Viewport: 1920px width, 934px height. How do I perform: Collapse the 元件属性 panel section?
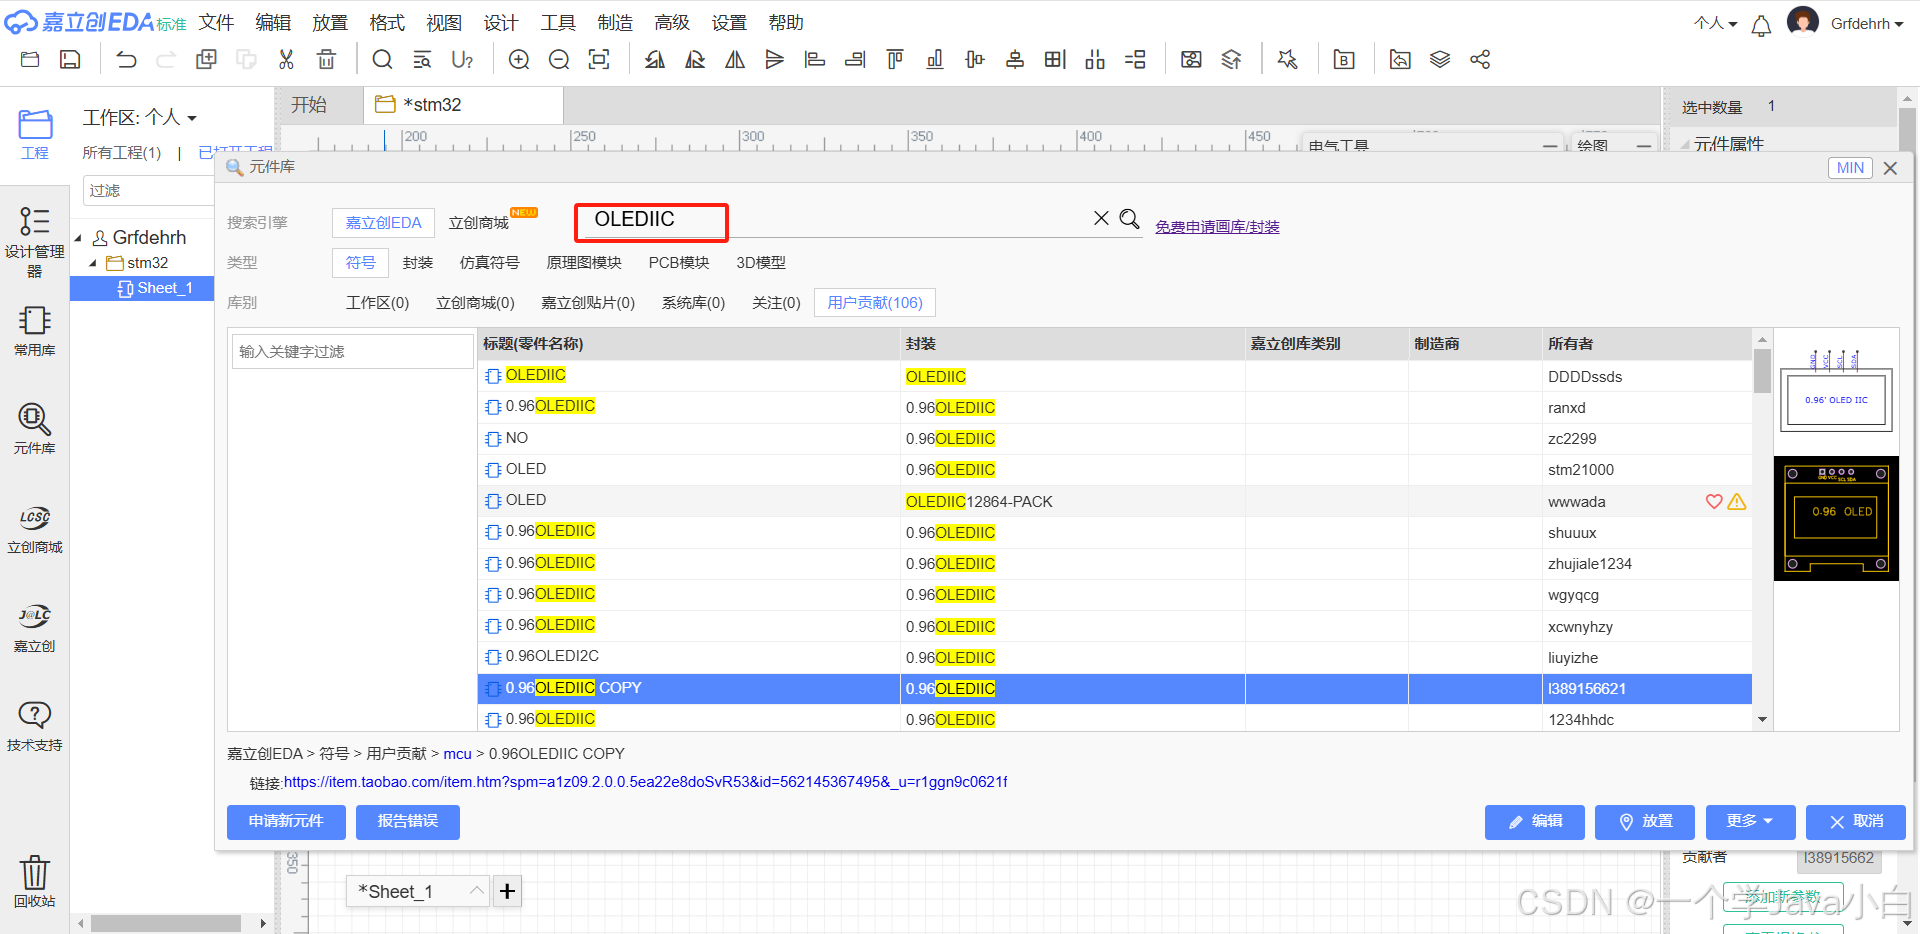coord(1685,145)
